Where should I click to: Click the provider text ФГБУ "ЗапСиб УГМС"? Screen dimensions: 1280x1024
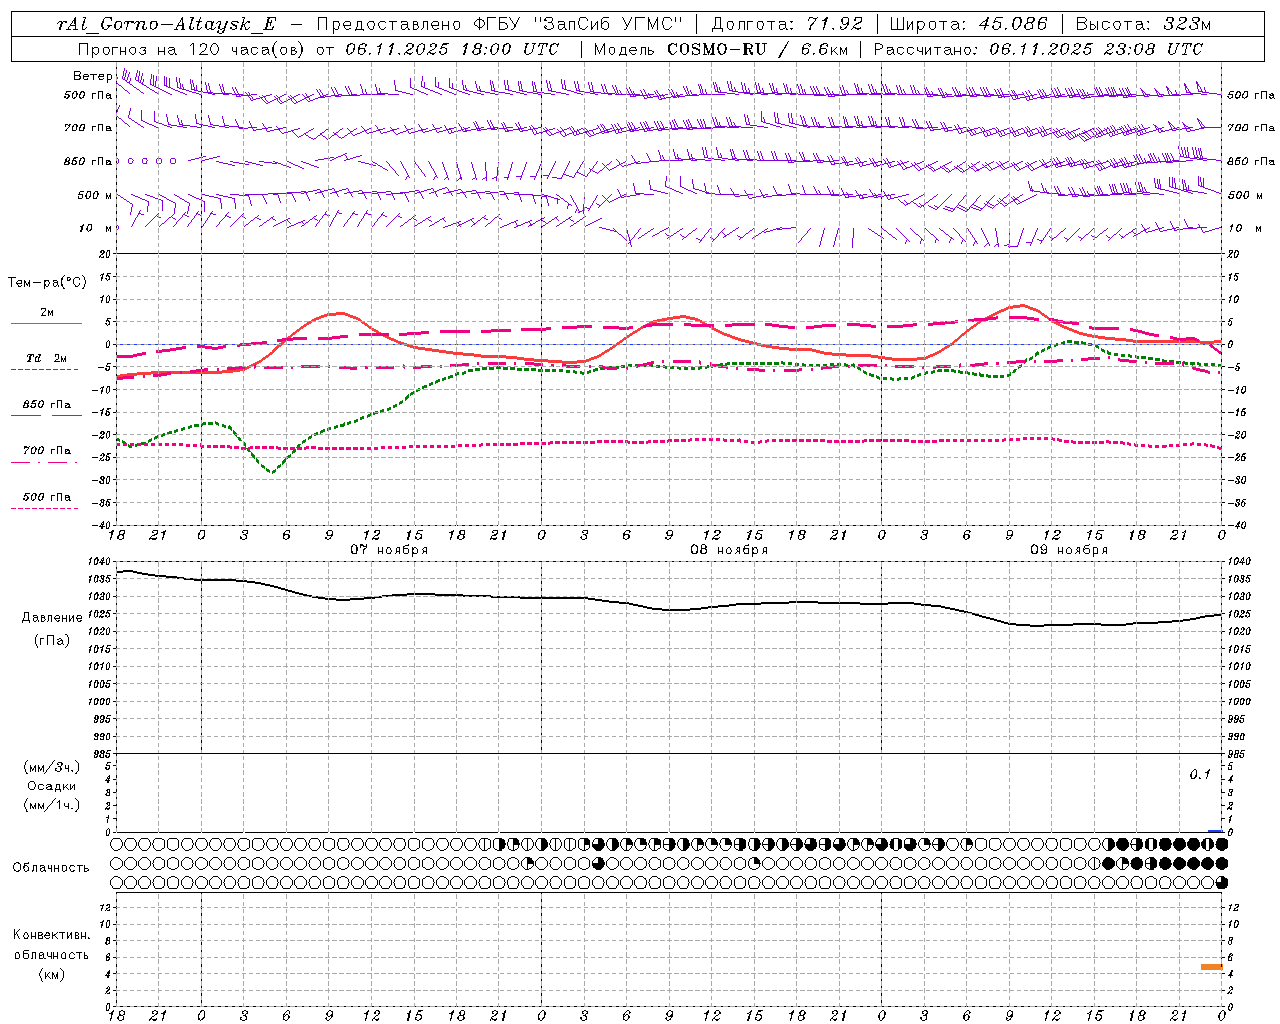click(x=577, y=24)
